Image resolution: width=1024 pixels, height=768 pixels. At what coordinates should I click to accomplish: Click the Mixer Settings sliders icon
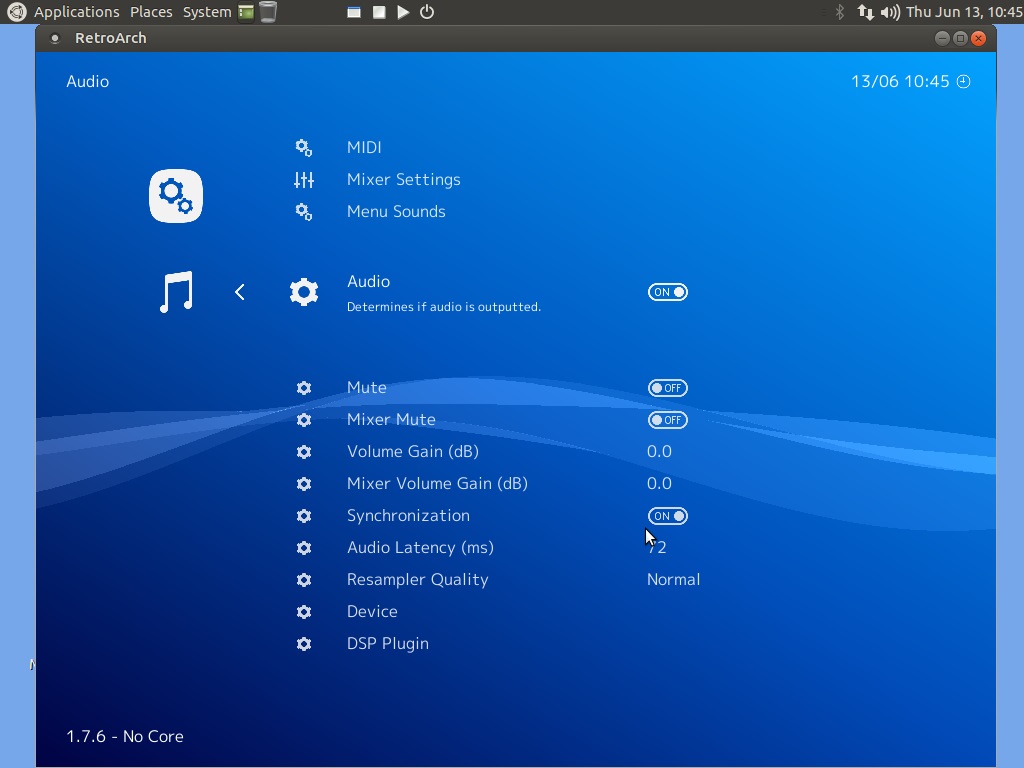click(x=304, y=180)
